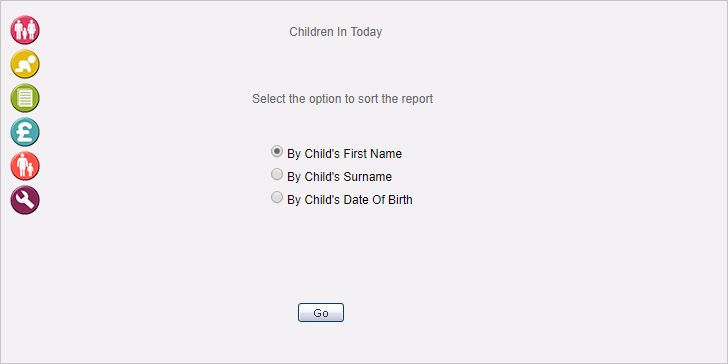The width and height of the screenshot is (728, 364).
Task: Open the pink family icon in sidebar
Action: pyautogui.click(x=25, y=30)
